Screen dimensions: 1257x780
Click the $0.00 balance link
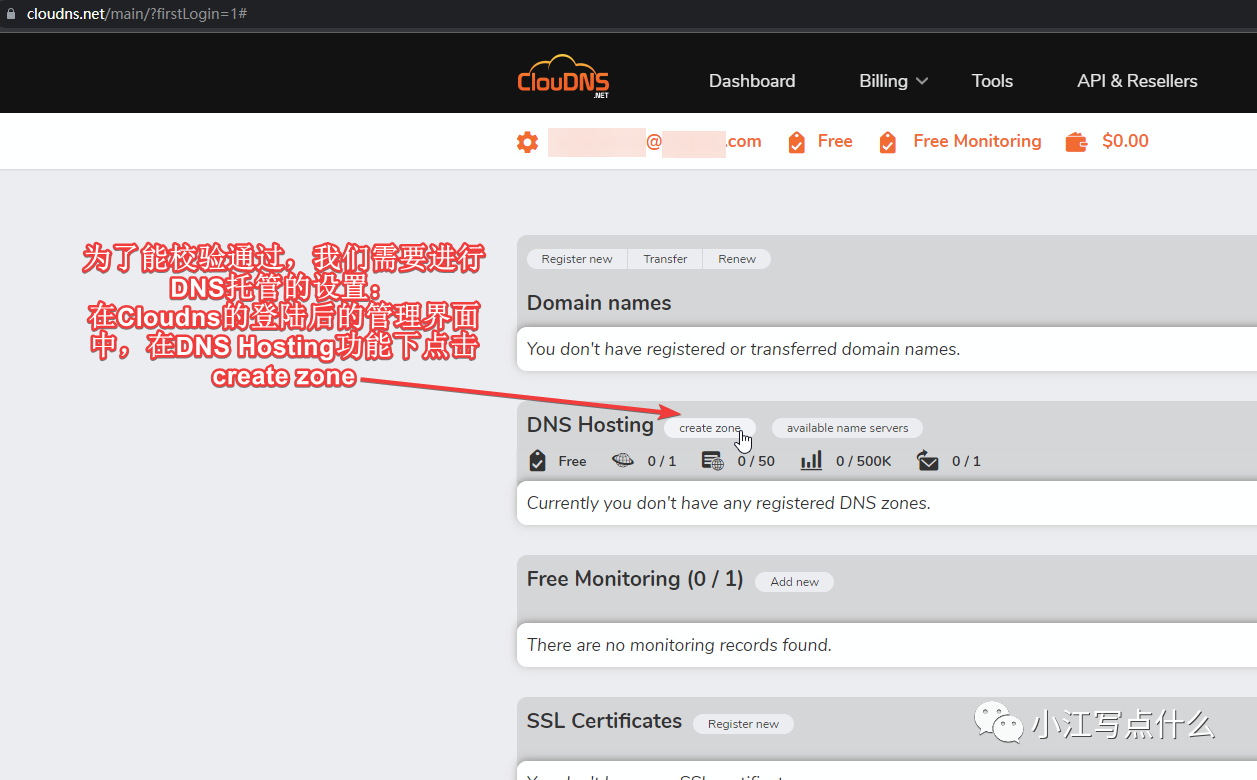[1125, 142]
